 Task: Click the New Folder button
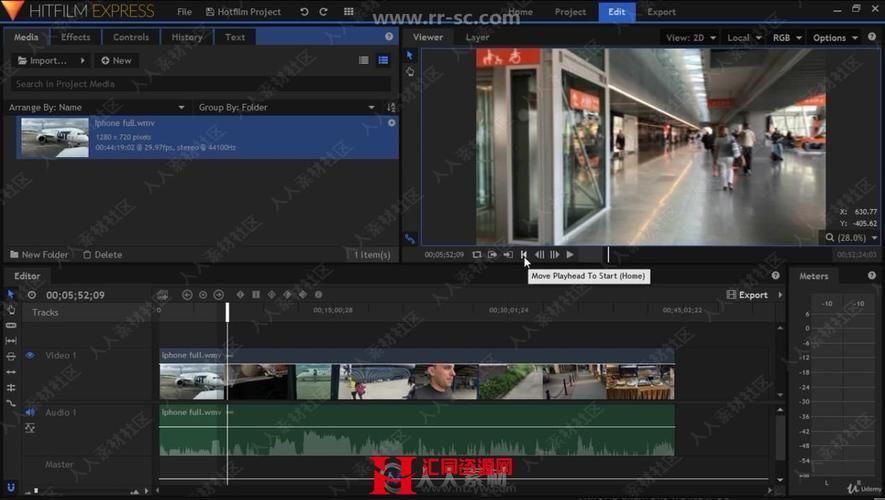(x=39, y=255)
